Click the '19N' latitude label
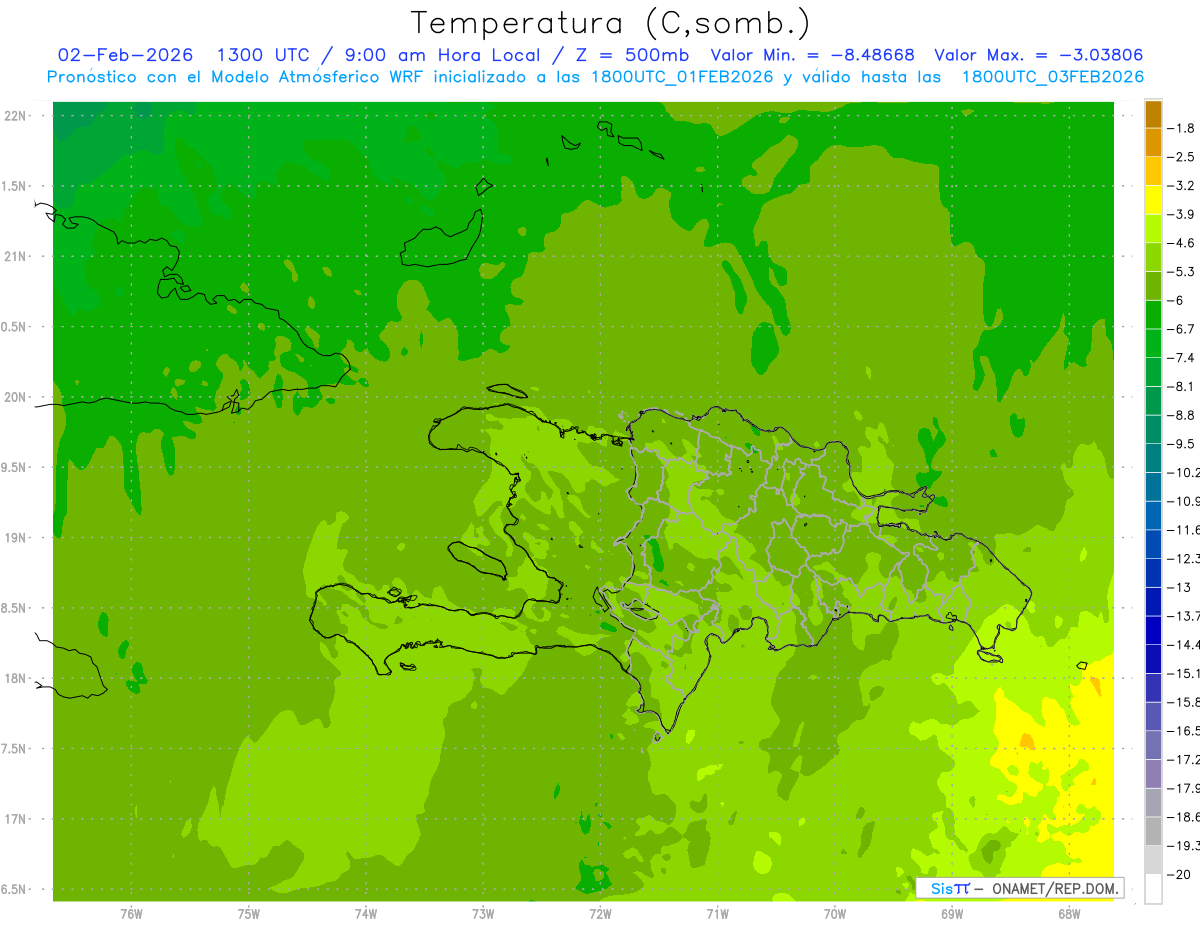This screenshot has width=1200, height=927. tap(14, 538)
